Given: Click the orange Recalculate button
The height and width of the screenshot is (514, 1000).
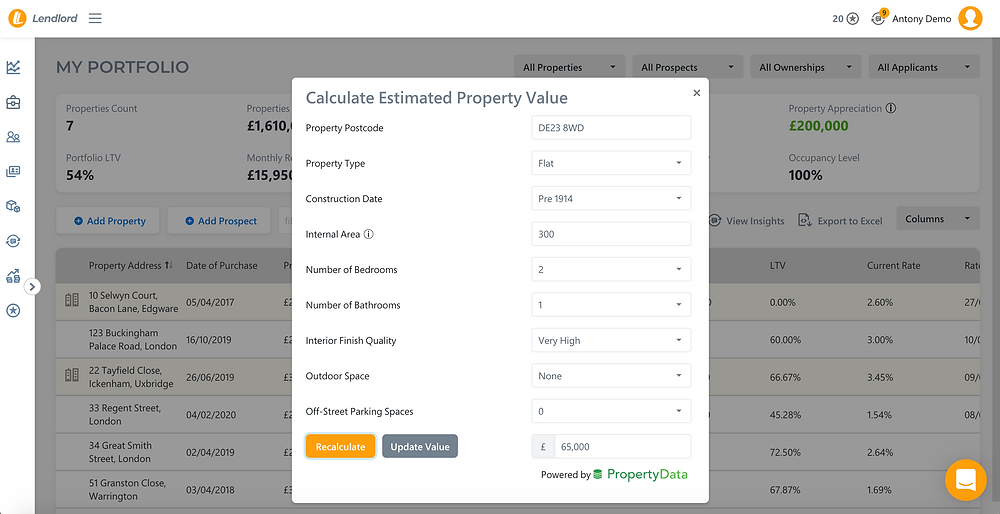Looking at the screenshot, I should [341, 446].
